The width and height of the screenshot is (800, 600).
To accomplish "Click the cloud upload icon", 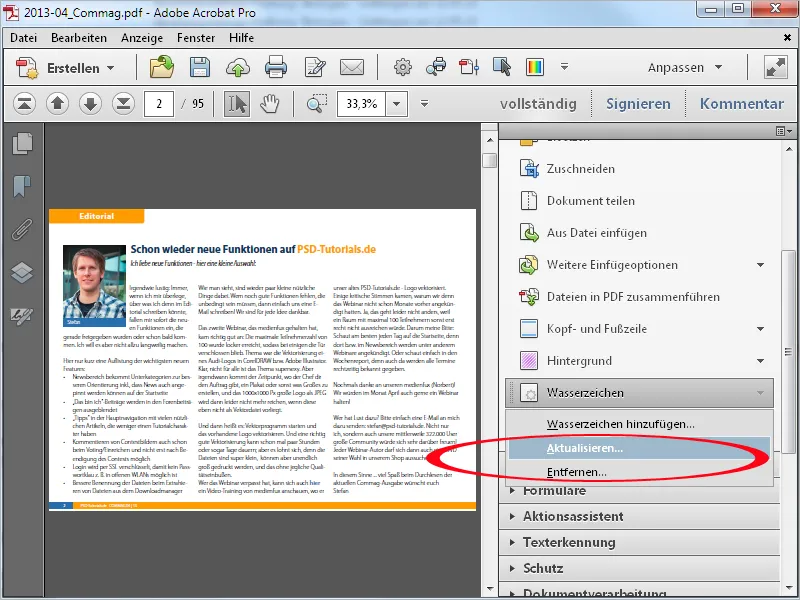I will (x=238, y=67).
